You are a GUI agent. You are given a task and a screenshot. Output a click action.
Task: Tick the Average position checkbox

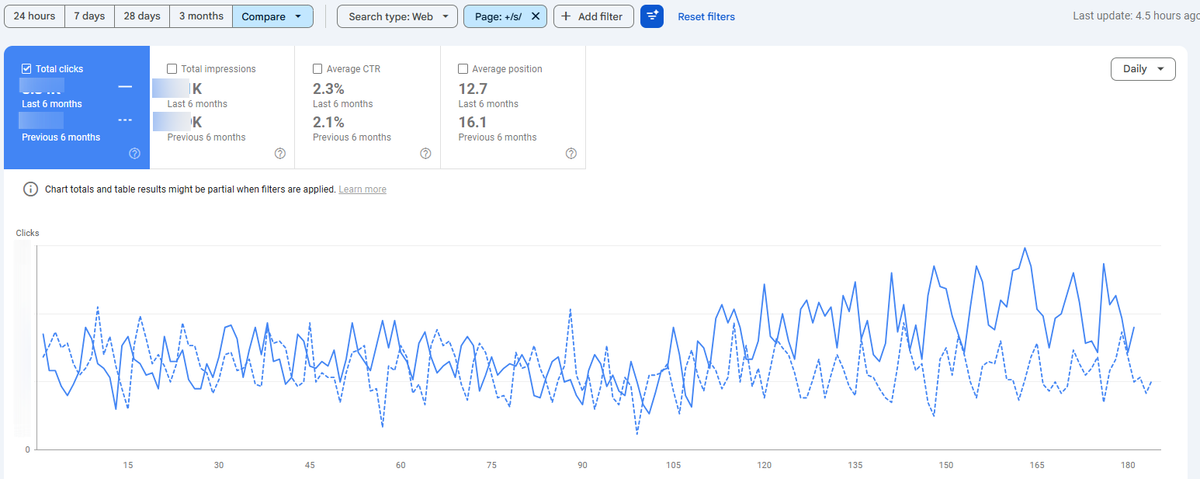pos(463,69)
